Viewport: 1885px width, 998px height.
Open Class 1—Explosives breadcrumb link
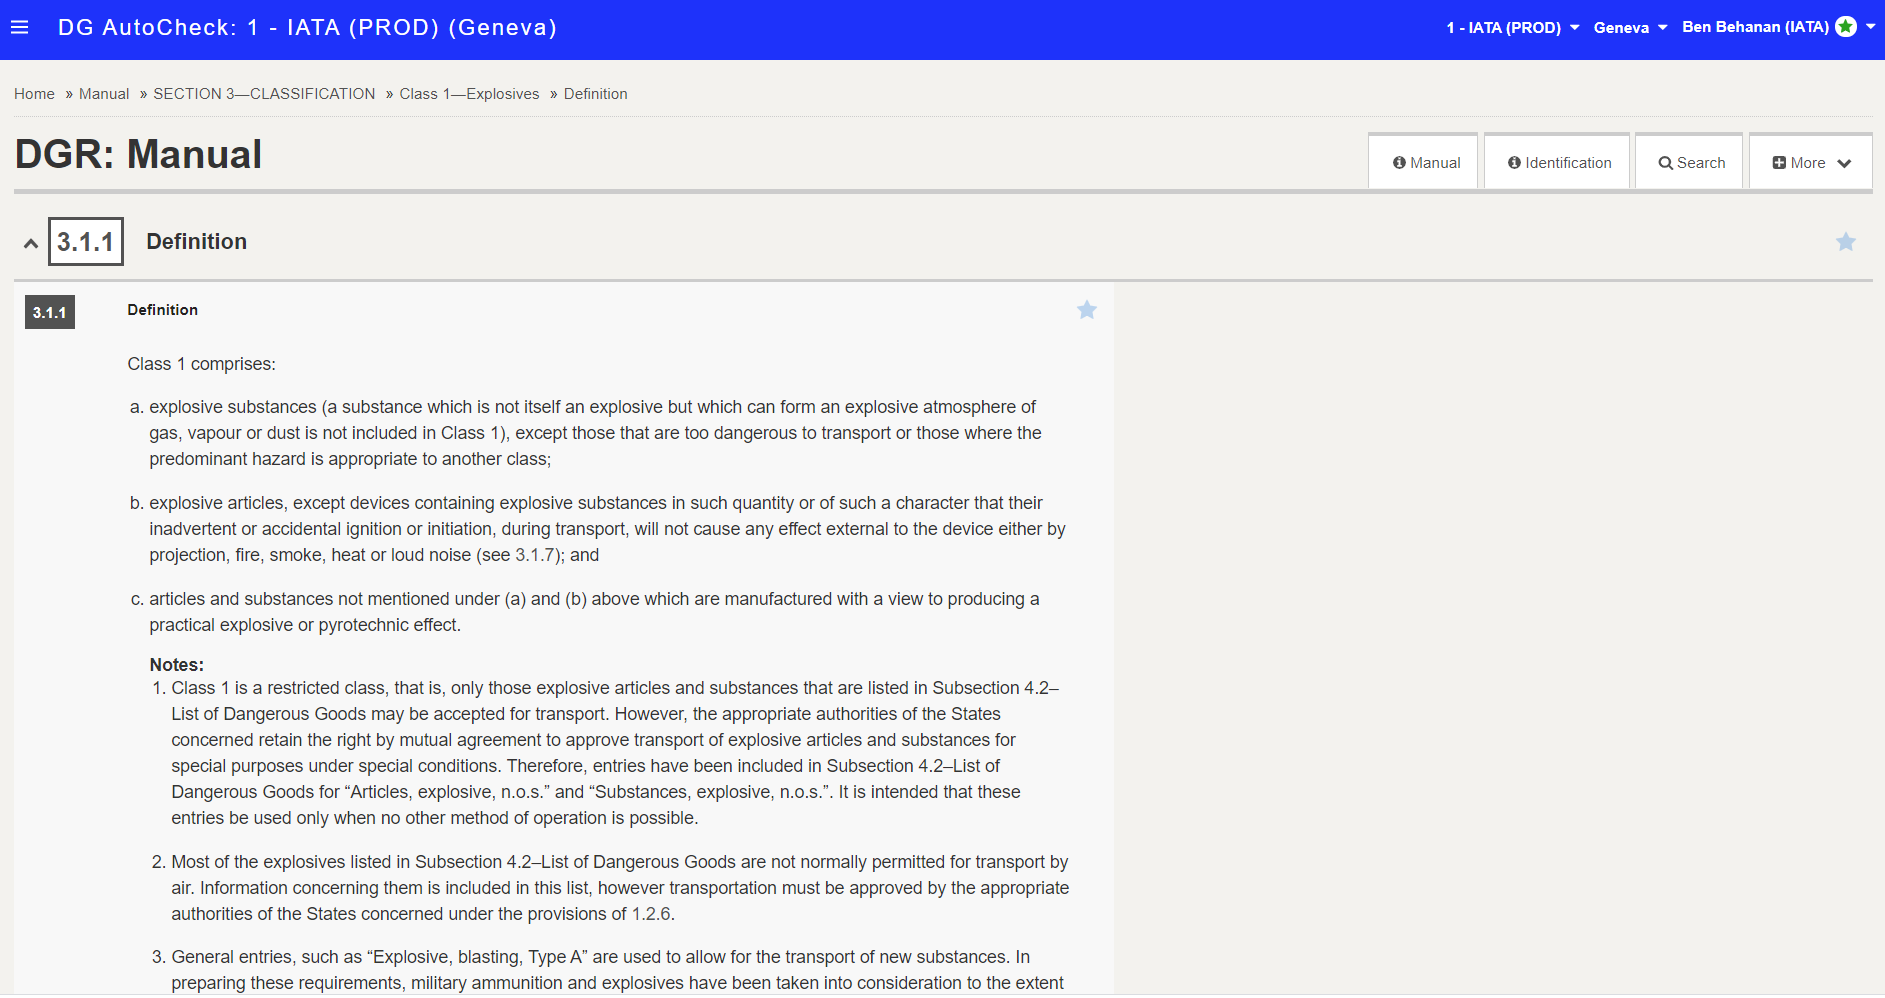tap(469, 94)
